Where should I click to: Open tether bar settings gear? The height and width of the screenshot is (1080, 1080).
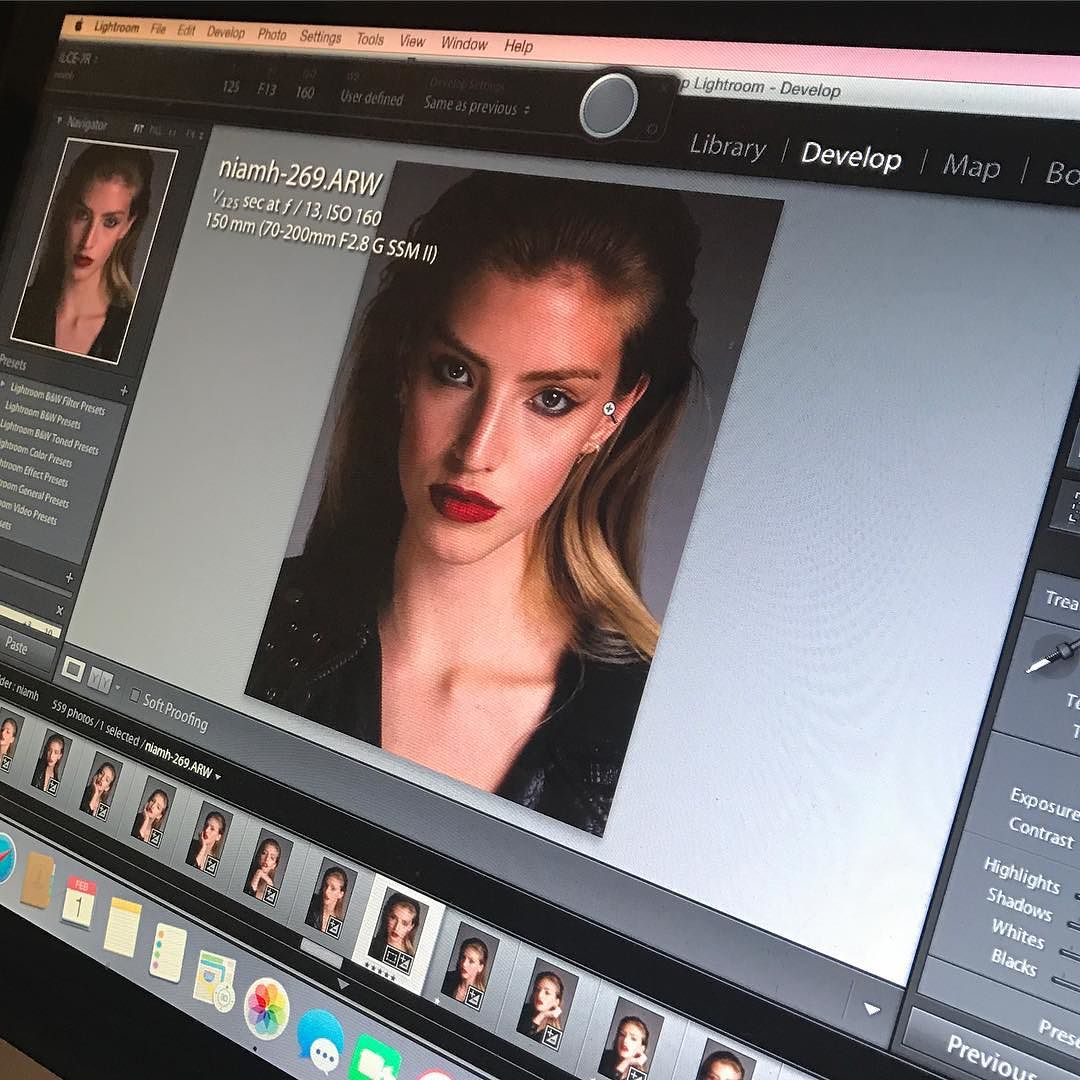pyautogui.click(x=652, y=129)
